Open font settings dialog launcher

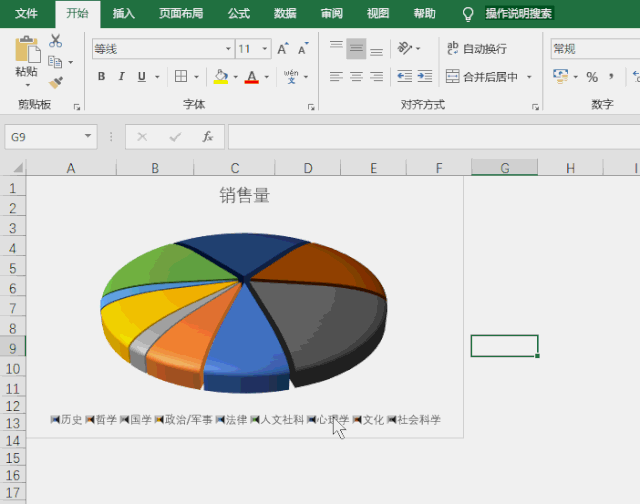[311, 107]
